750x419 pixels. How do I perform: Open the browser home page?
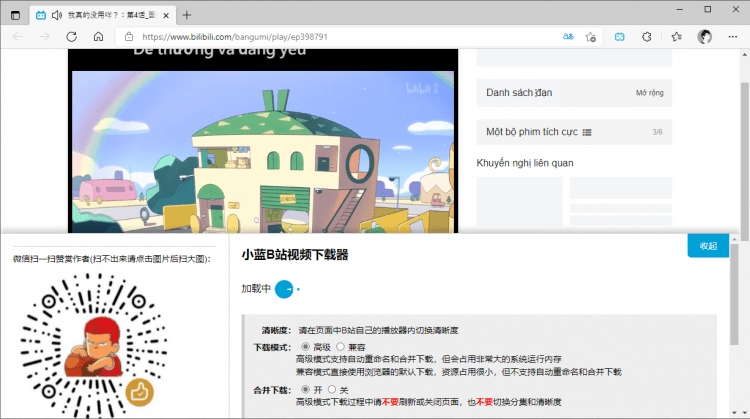pyautogui.click(x=99, y=37)
